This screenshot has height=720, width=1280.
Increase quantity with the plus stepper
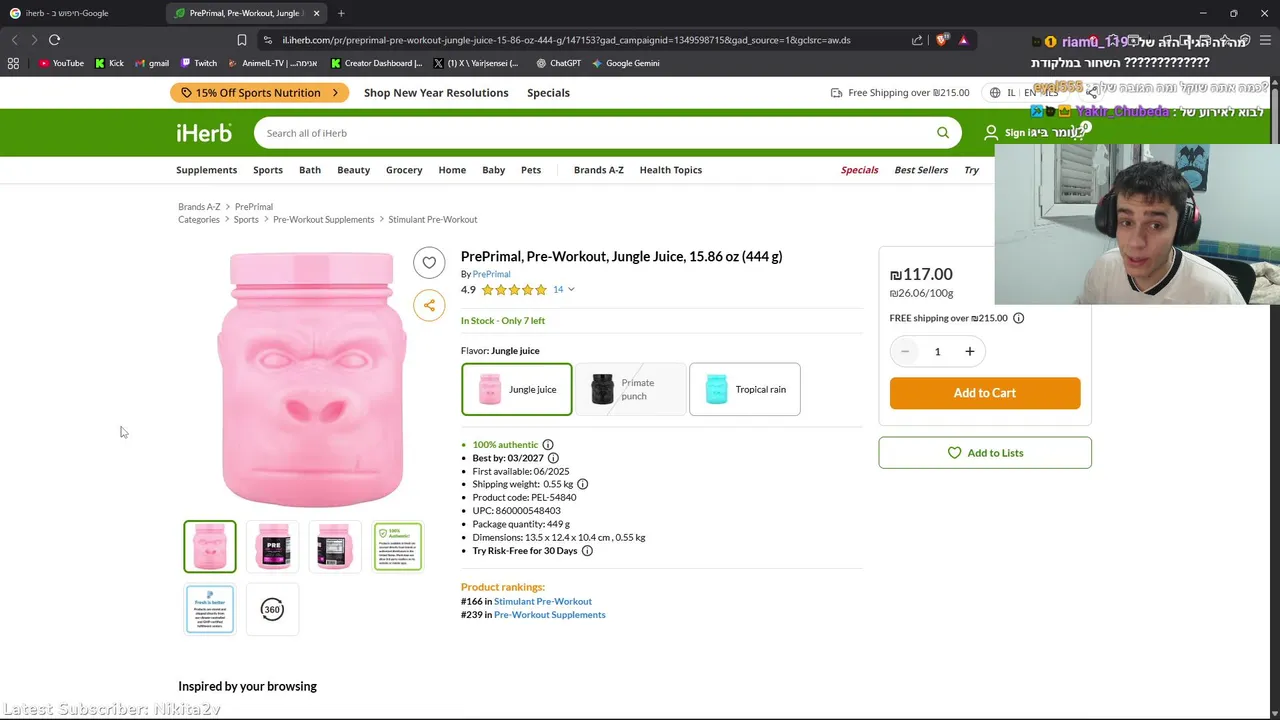(969, 351)
